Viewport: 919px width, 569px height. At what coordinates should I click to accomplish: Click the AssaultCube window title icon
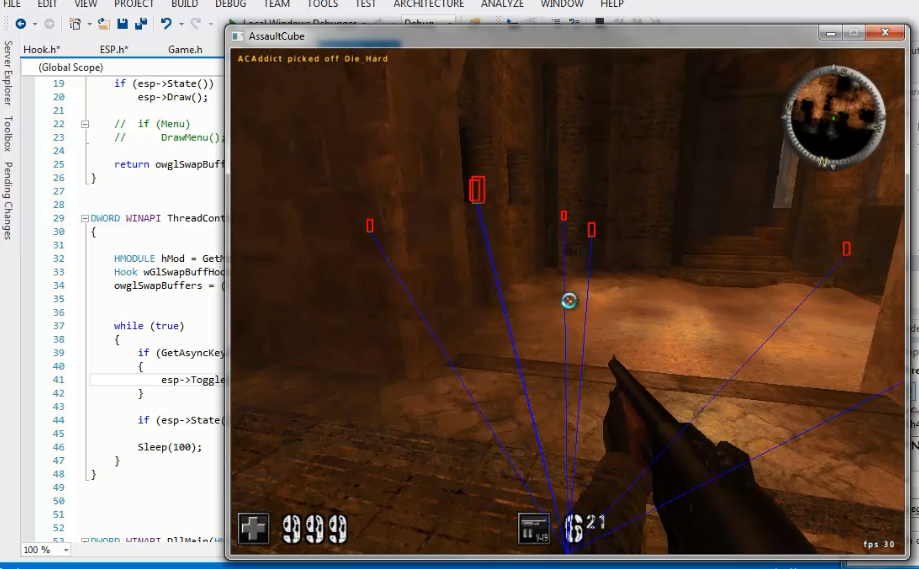pyautogui.click(x=237, y=36)
